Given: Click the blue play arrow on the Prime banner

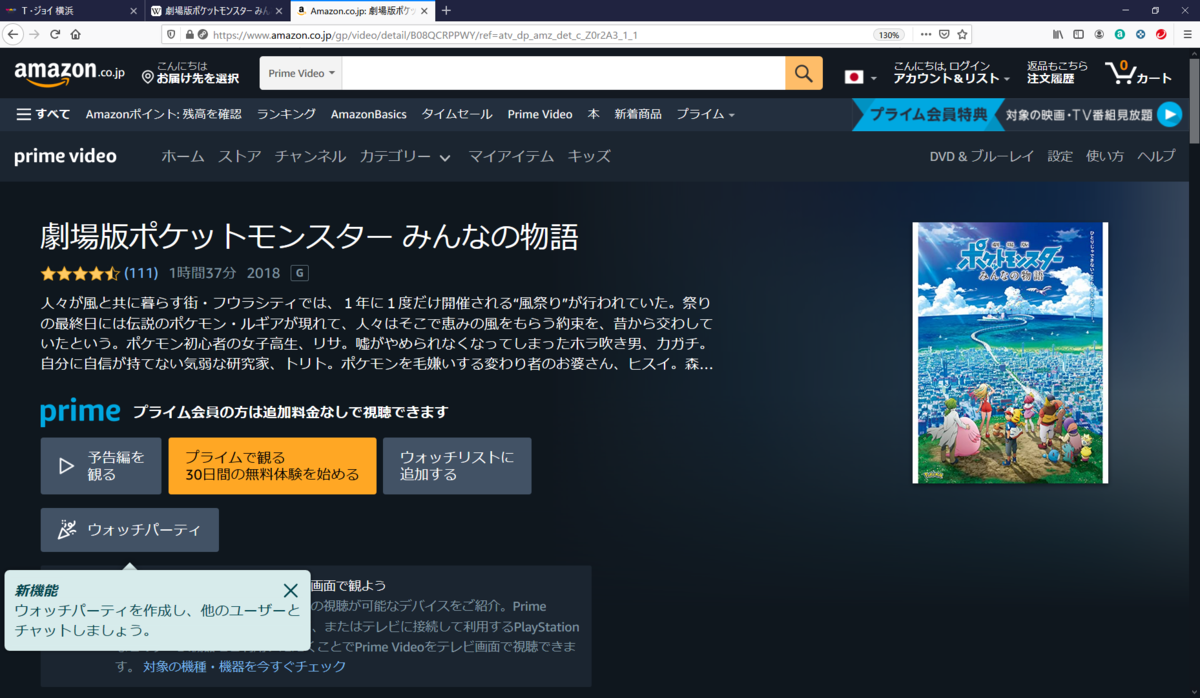Looking at the screenshot, I should (x=1169, y=114).
